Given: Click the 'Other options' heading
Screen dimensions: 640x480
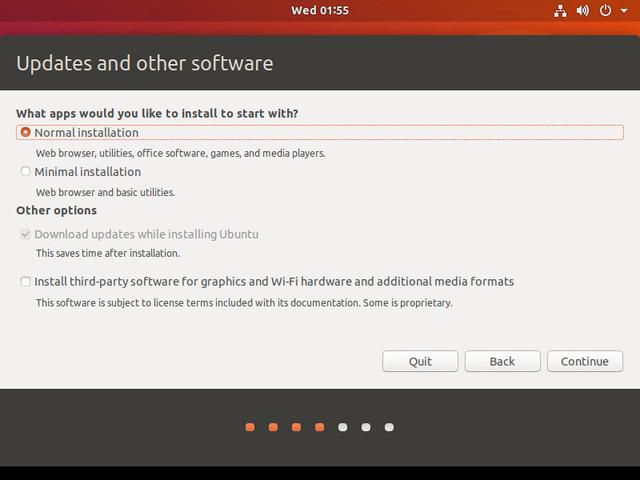Looking at the screenshot, I should [56, 210].
